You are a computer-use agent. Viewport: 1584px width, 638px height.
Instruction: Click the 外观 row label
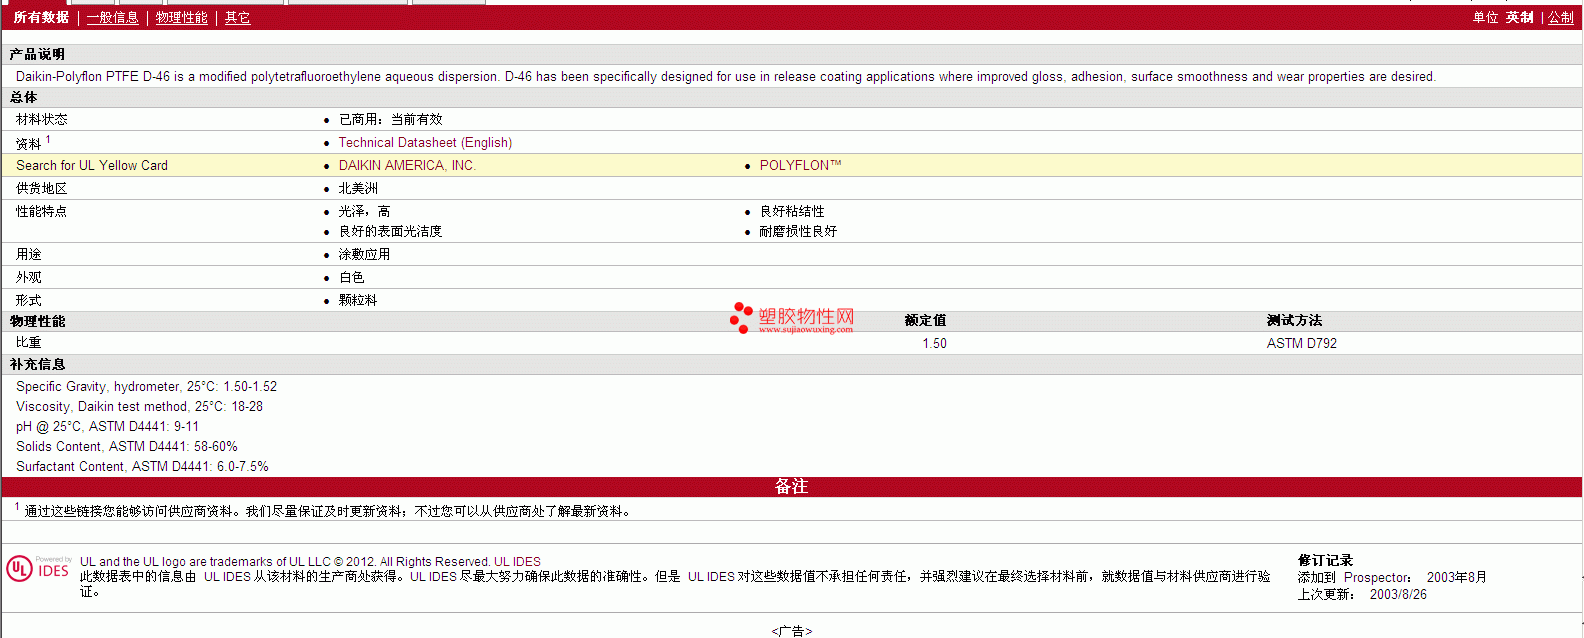pyautogui.click(x=29, y=278)
